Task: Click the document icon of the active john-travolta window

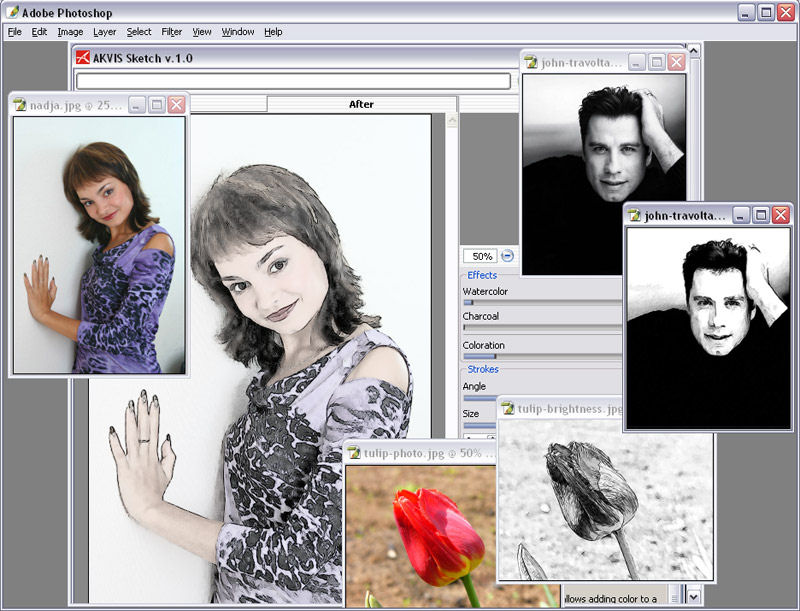Action: (634, 215)
